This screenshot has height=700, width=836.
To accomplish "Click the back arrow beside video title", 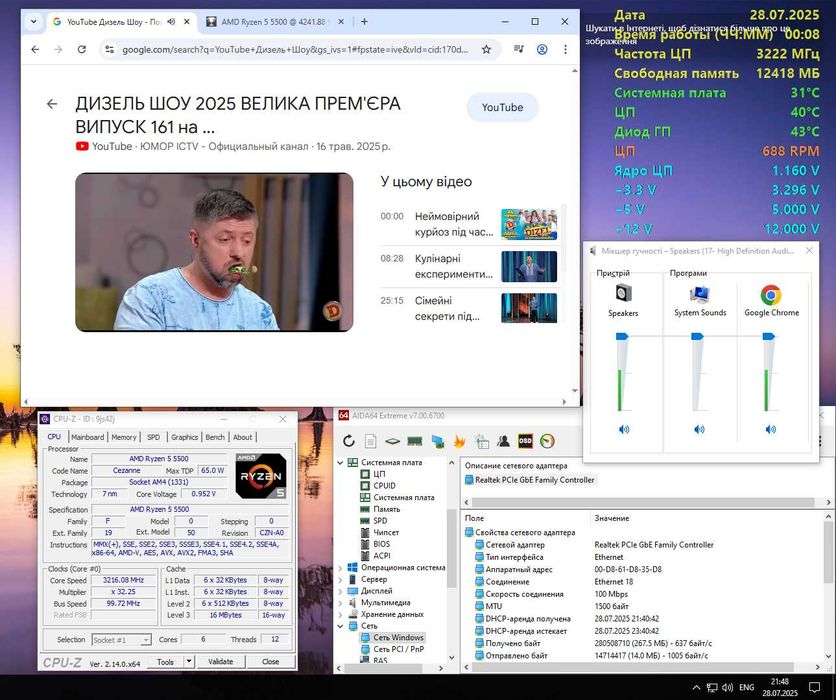I will (52, 103).
